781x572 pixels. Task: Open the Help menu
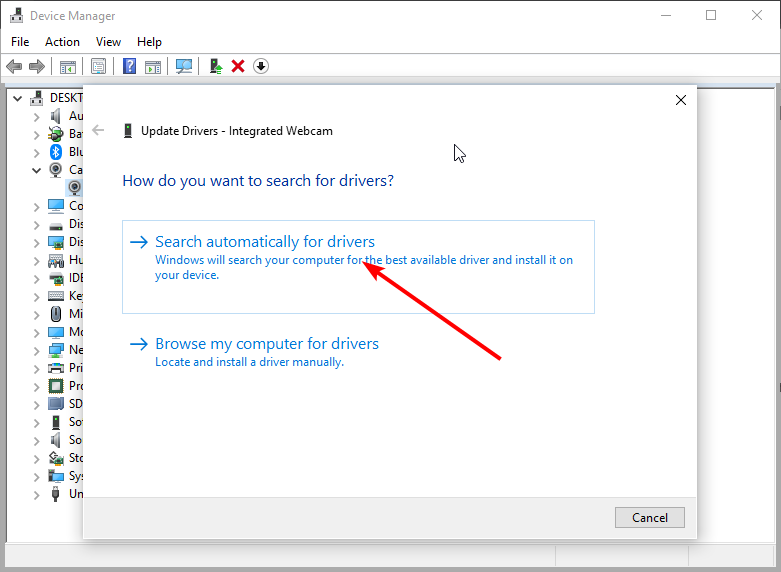pyautogui.click(x=149, y=42)
